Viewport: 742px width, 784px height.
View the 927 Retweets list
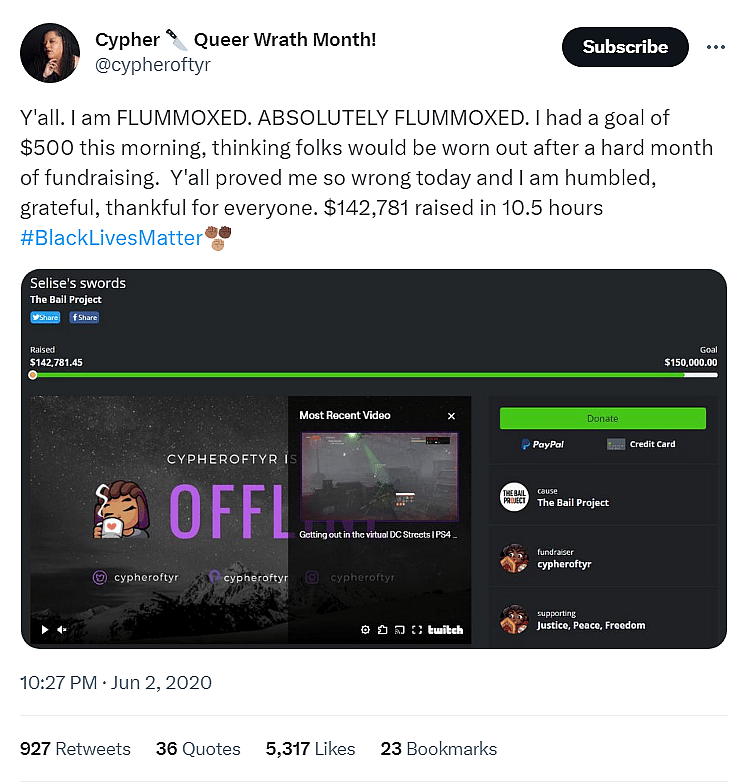75,748
